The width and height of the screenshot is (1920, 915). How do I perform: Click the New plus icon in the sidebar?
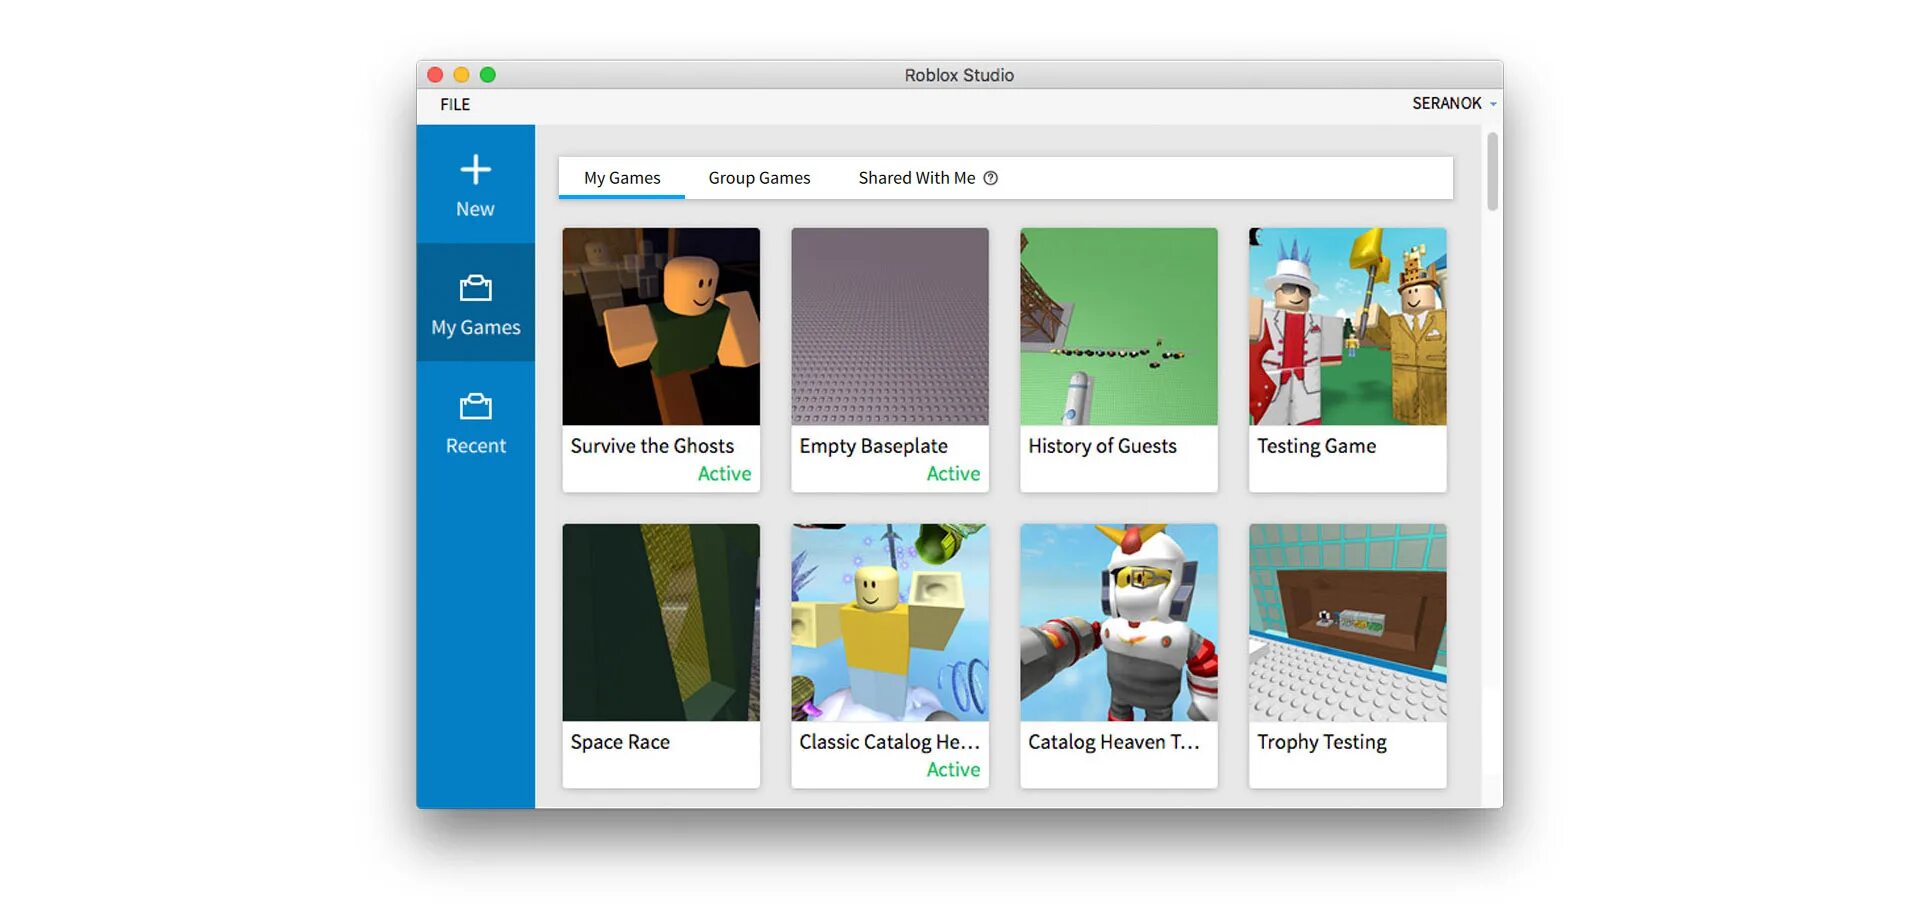pyautogui.click(x=475, y=170)
